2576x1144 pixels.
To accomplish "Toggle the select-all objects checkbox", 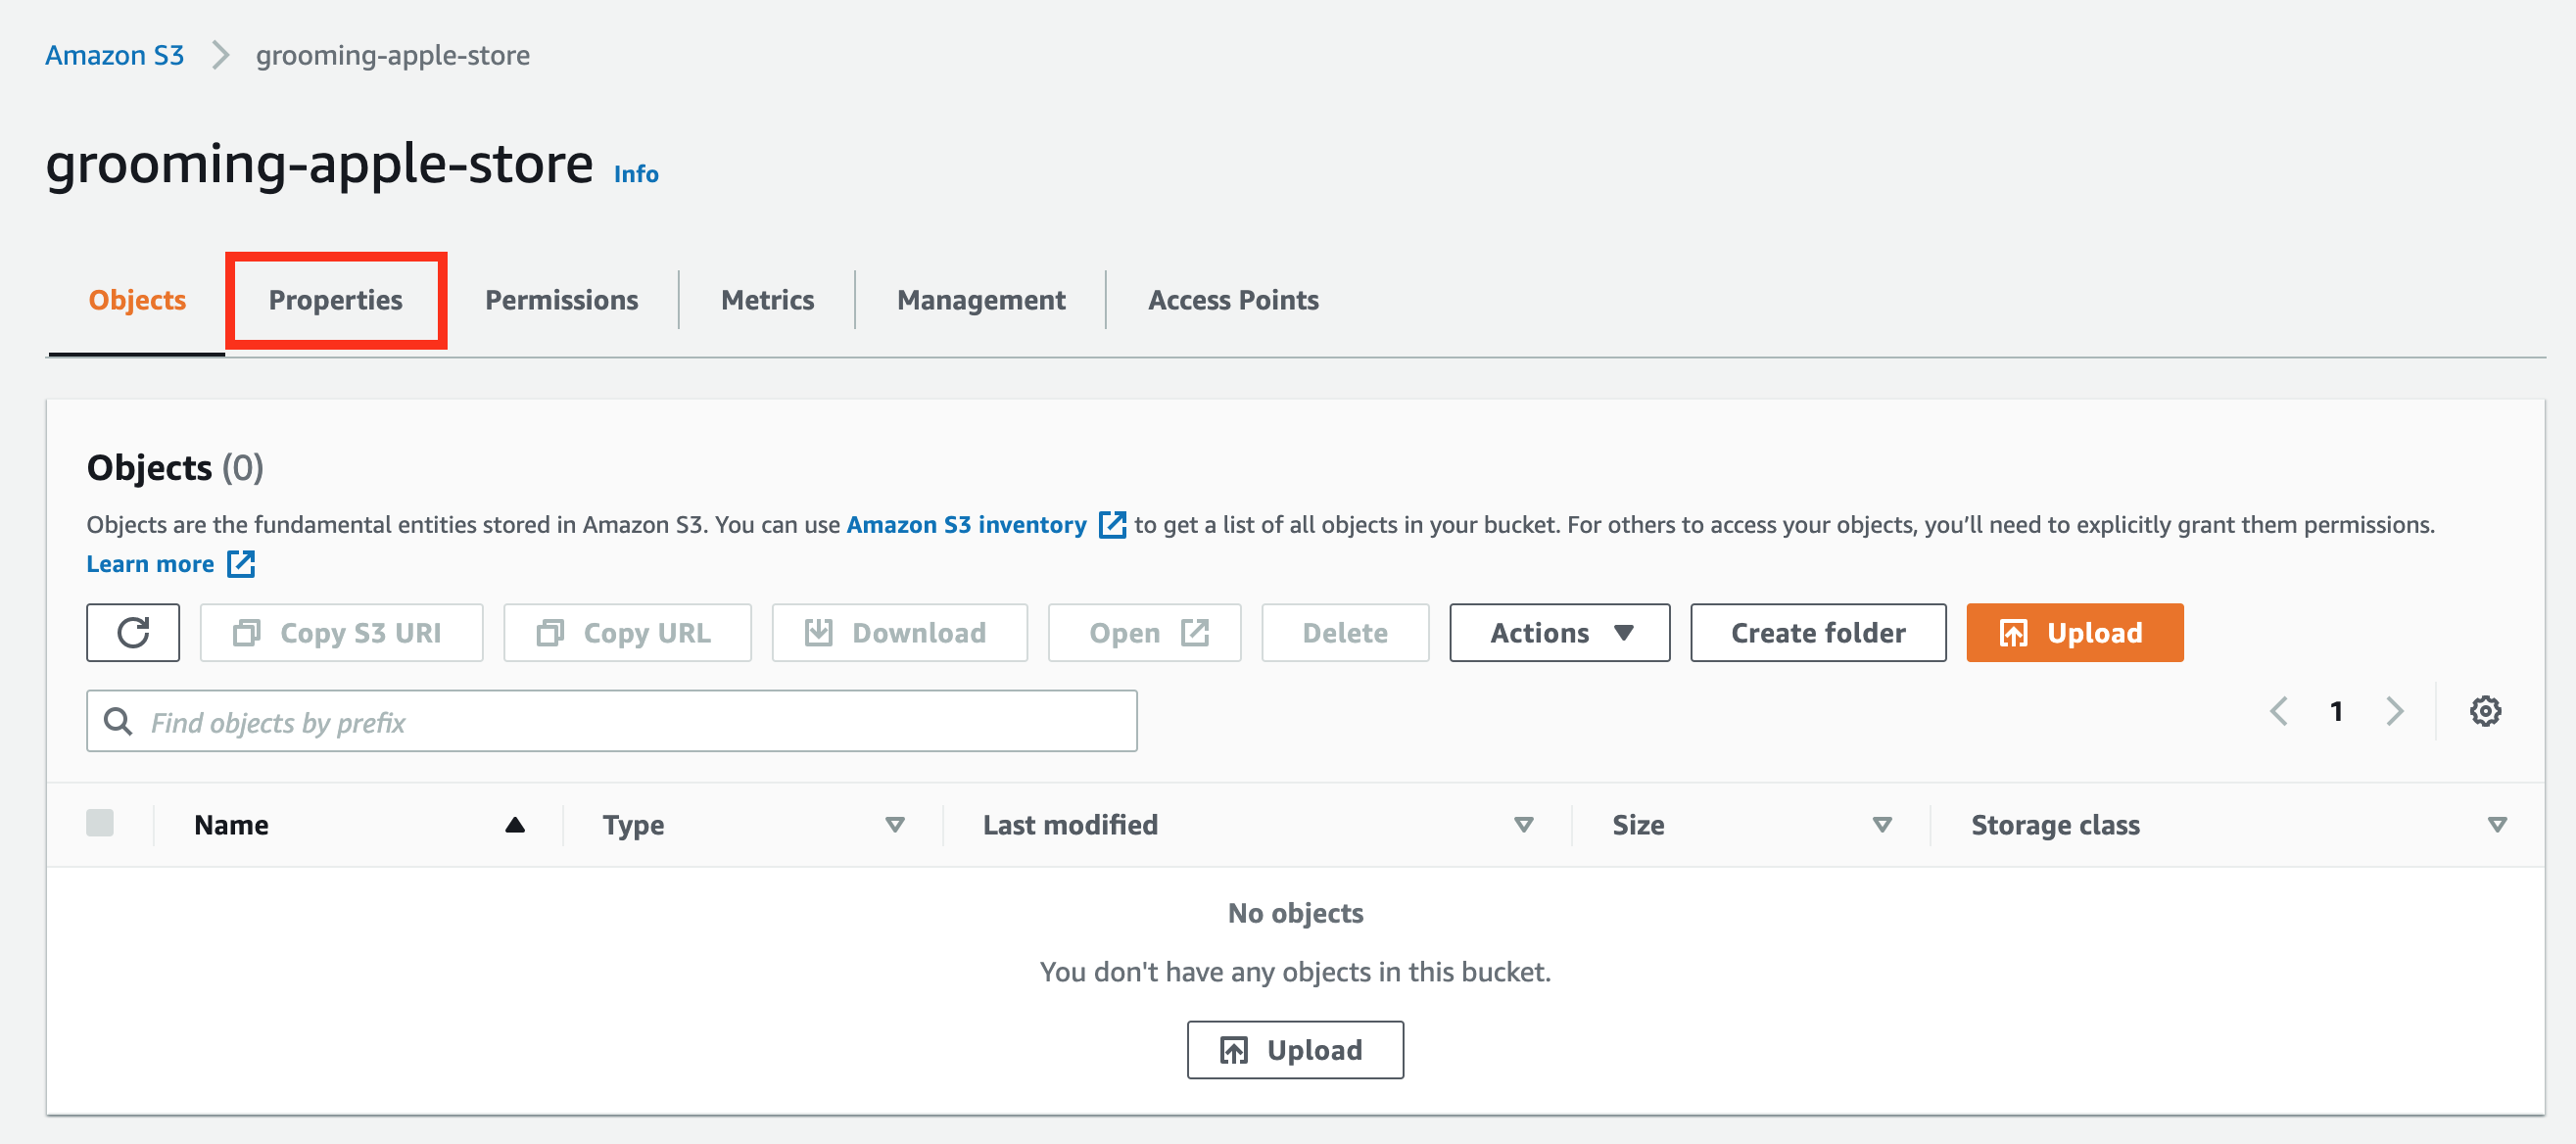I will click(100, 823).
